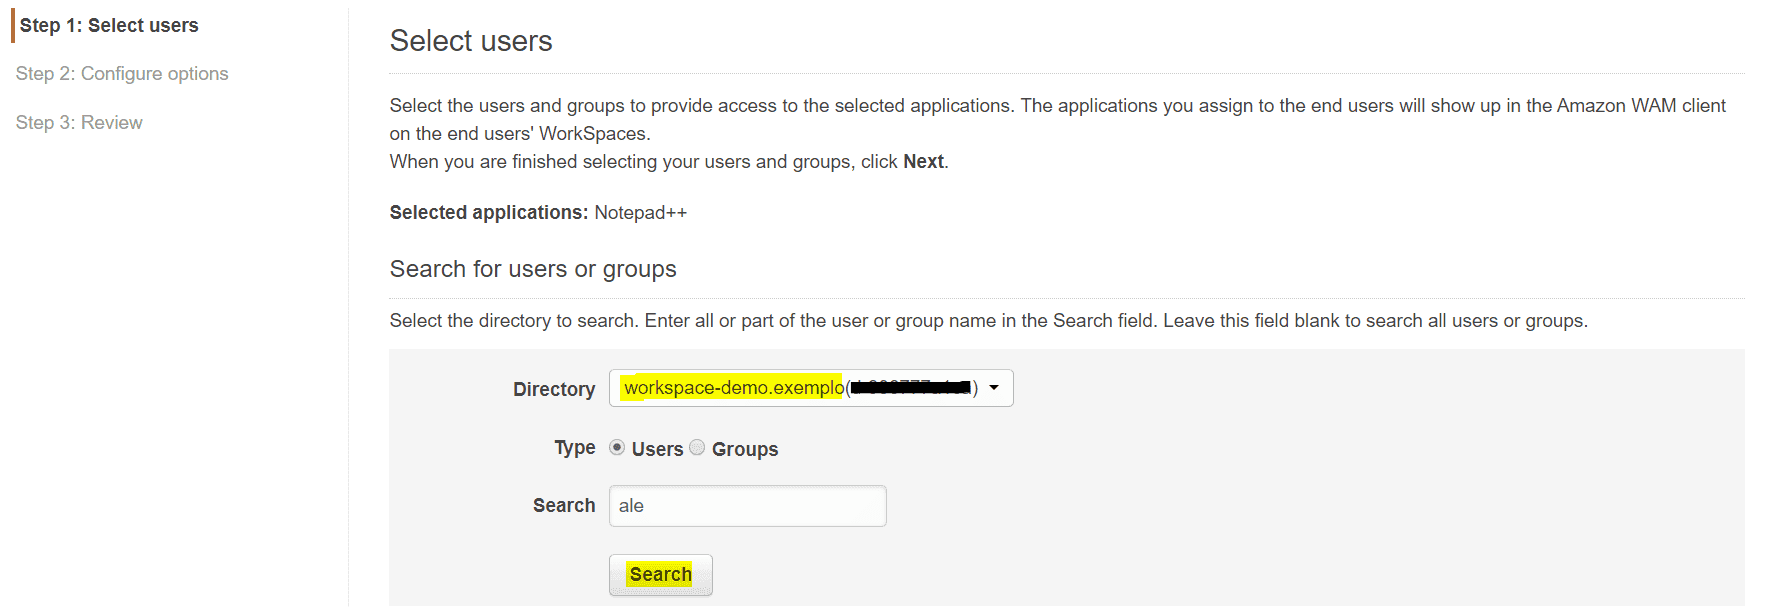Open the Step 1: Select users tab
Screen dimensions: 1777x607
109,26
